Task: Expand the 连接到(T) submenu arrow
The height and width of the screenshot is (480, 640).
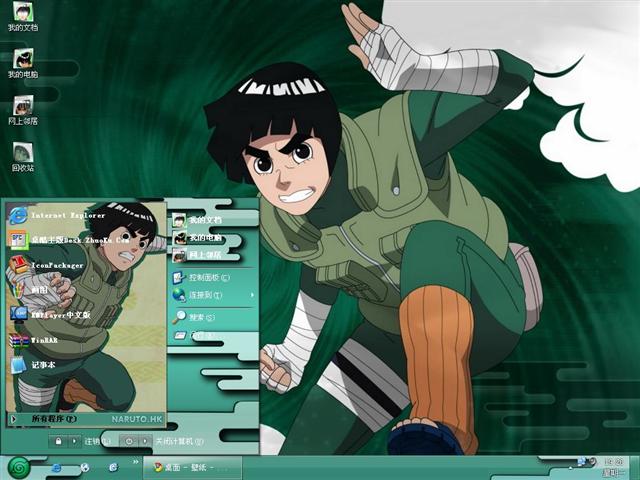Action: click(x=252, y=295)
